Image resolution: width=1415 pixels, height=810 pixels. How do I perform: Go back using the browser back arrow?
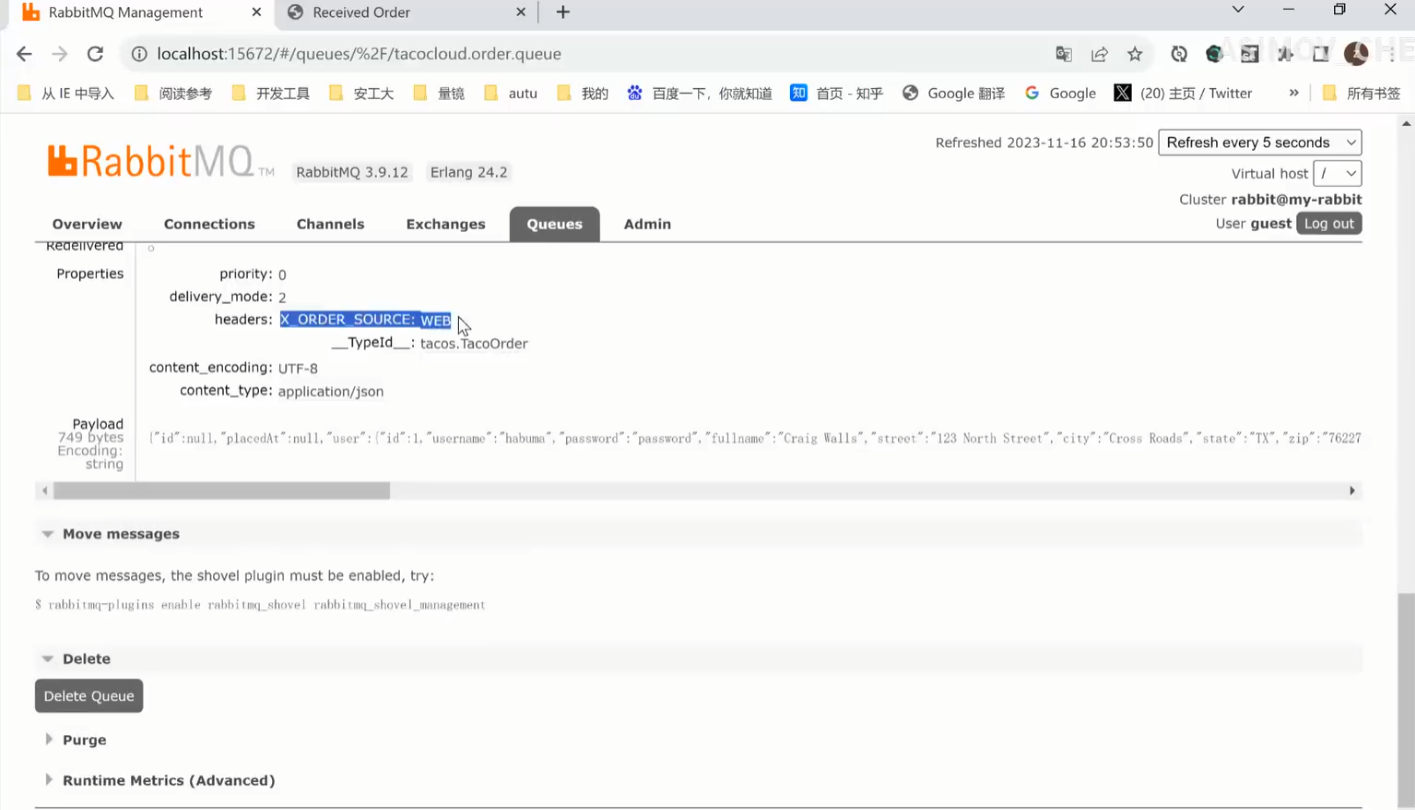24,54
